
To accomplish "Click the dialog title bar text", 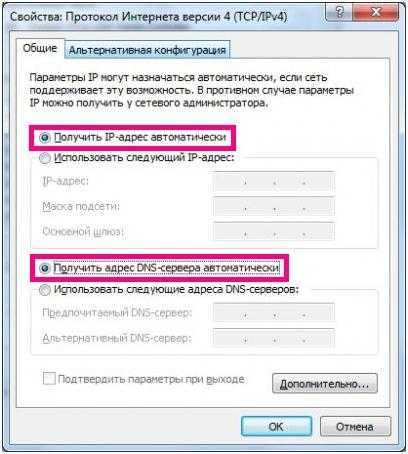I will [148, 16].
